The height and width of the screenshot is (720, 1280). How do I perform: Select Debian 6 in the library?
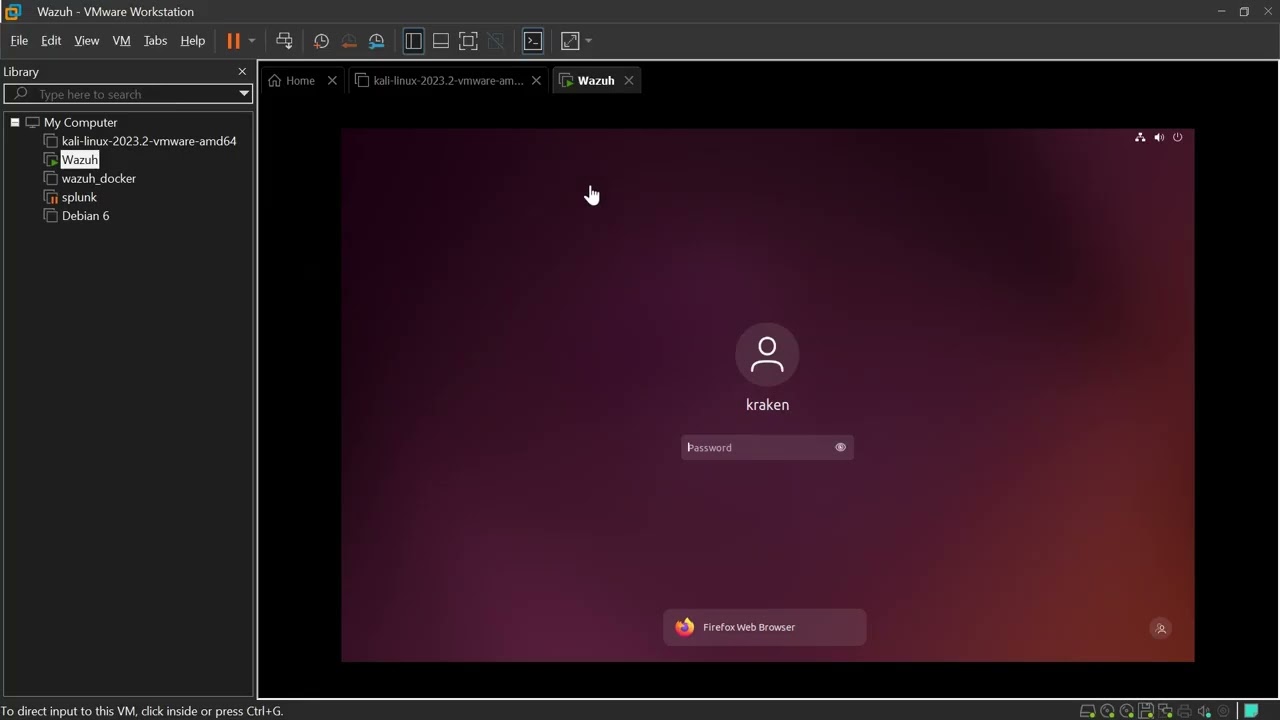point(86,216)
